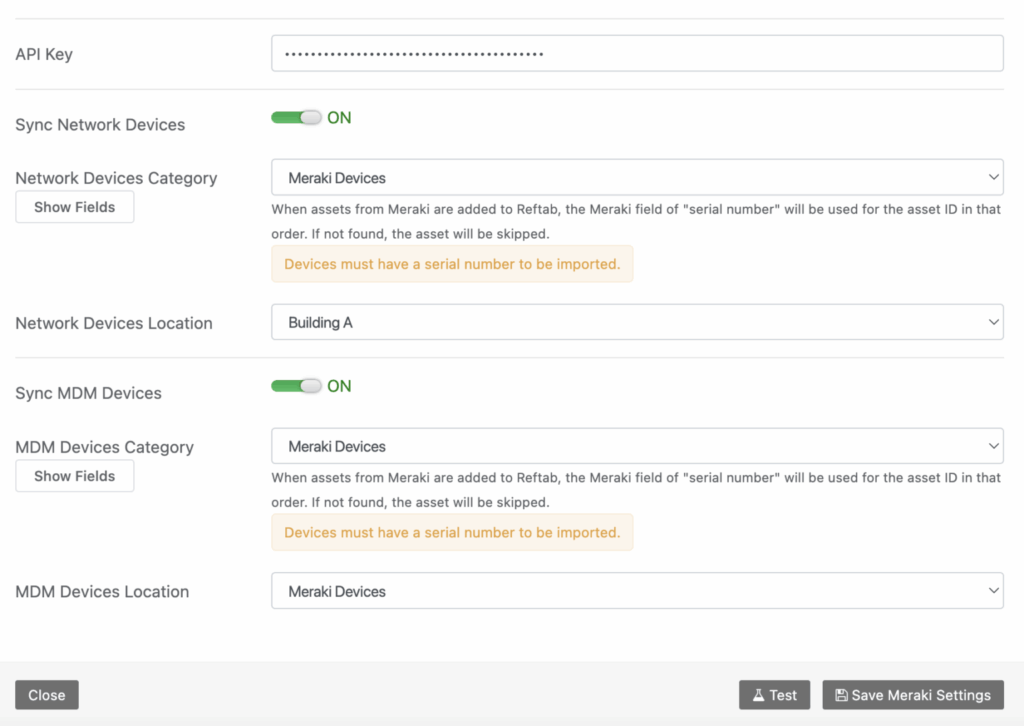Open the MDM Devices Category dropdown

tap(637, 446)
